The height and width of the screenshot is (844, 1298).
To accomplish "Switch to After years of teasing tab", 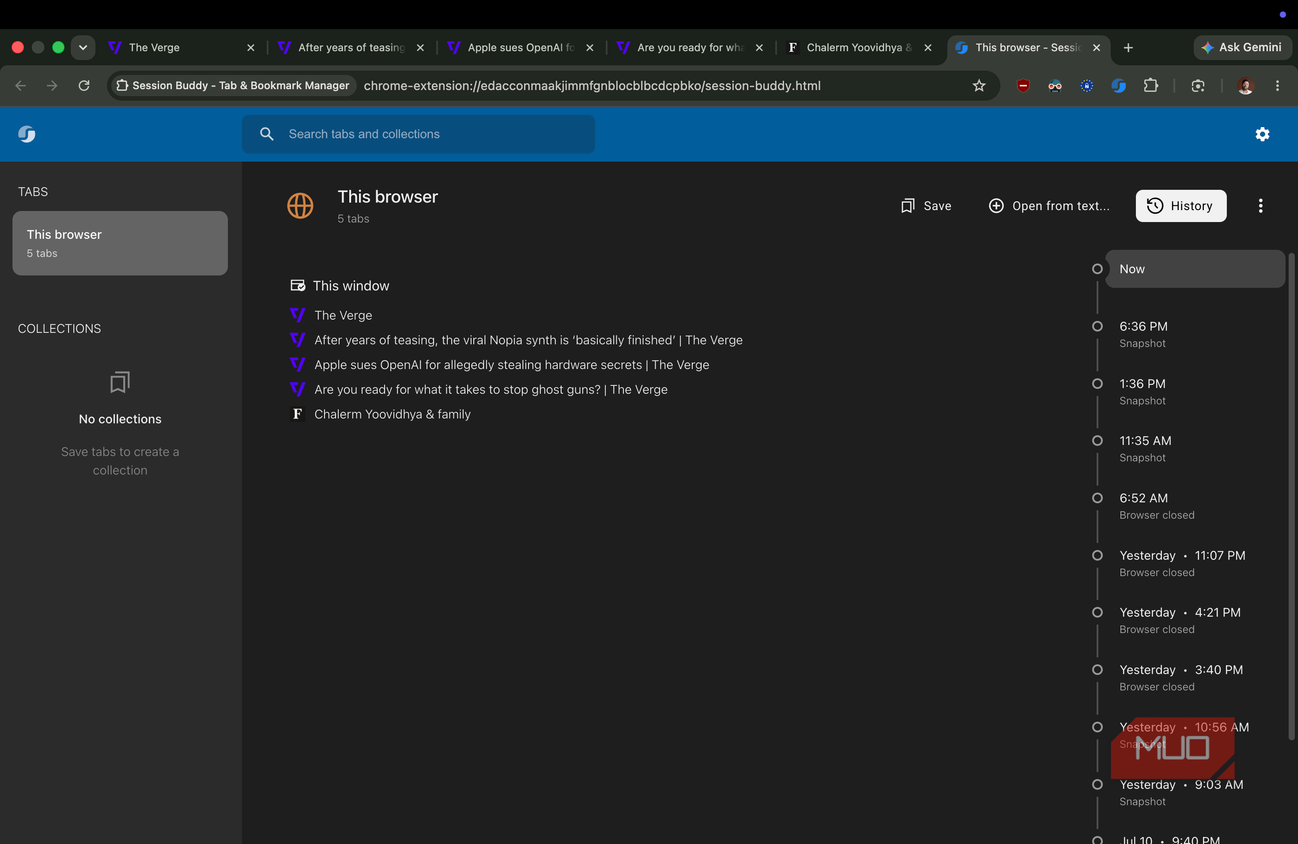I will (350, 47).
